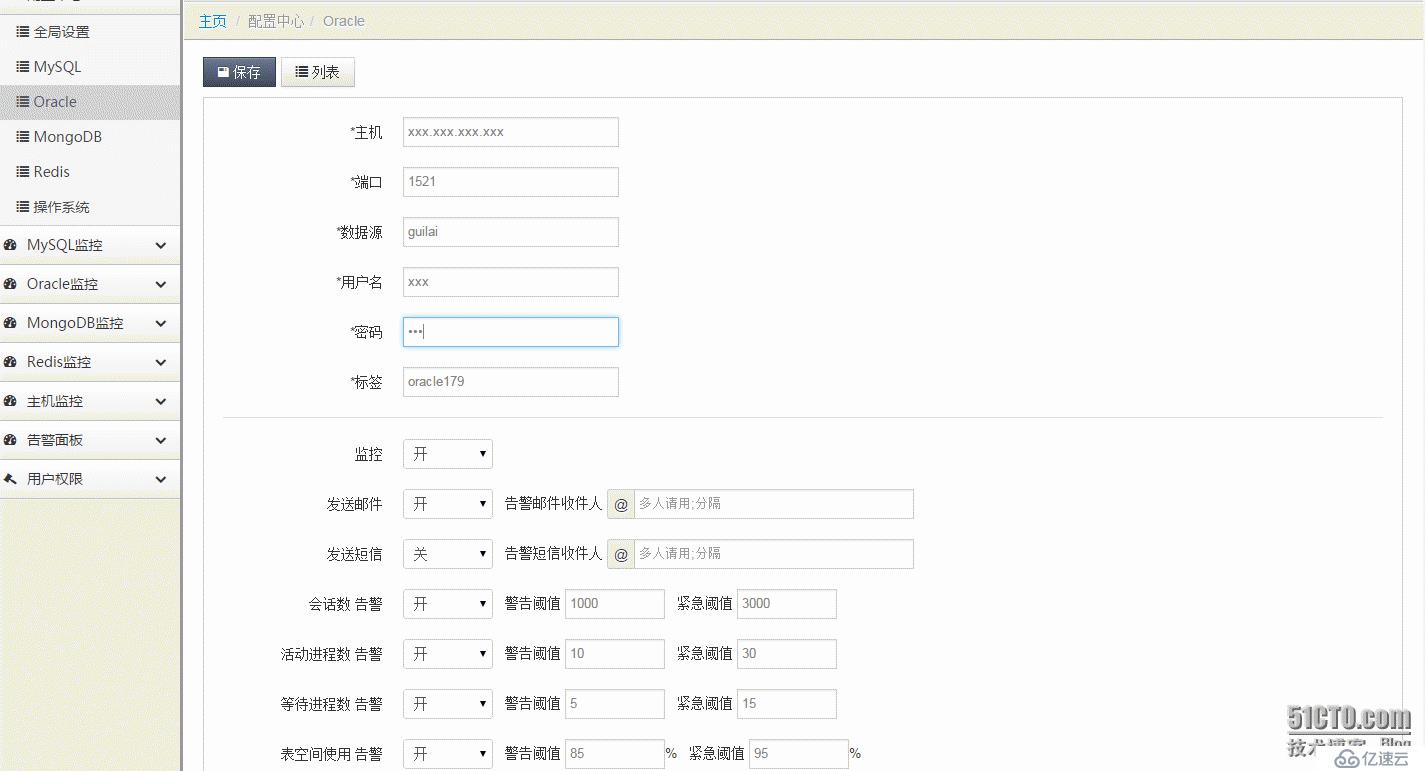Click the dashboard icon of MySQL监控
This screenshot has height=771, width=1425.
[10, 245]
